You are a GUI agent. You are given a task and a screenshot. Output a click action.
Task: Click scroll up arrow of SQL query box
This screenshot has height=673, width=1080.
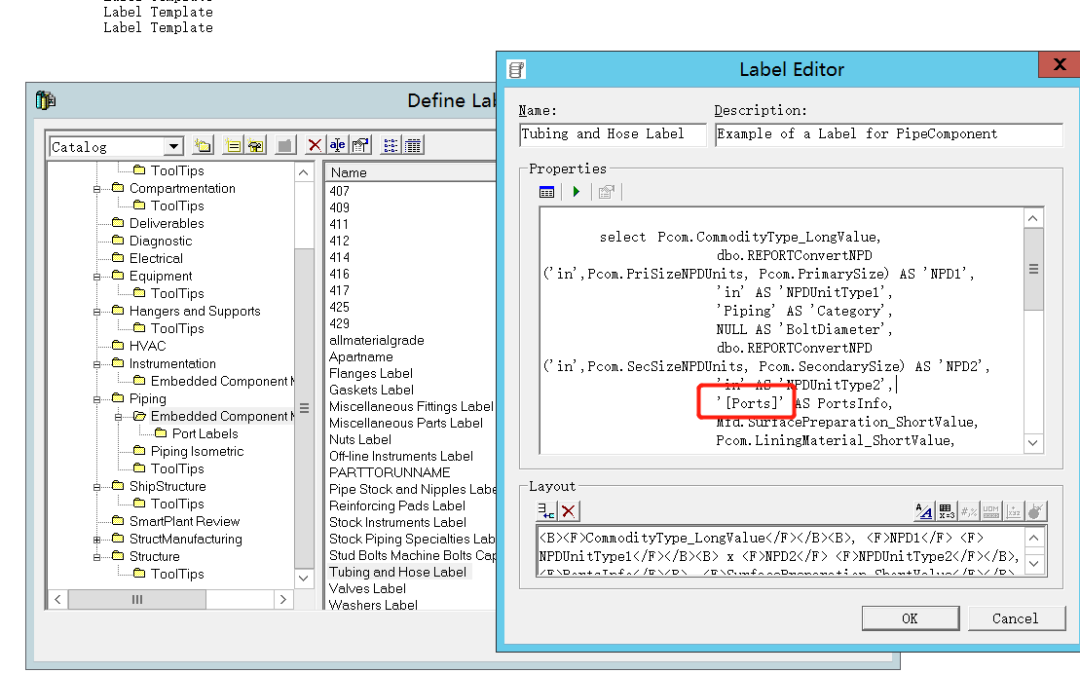[x=1032, y=219]
